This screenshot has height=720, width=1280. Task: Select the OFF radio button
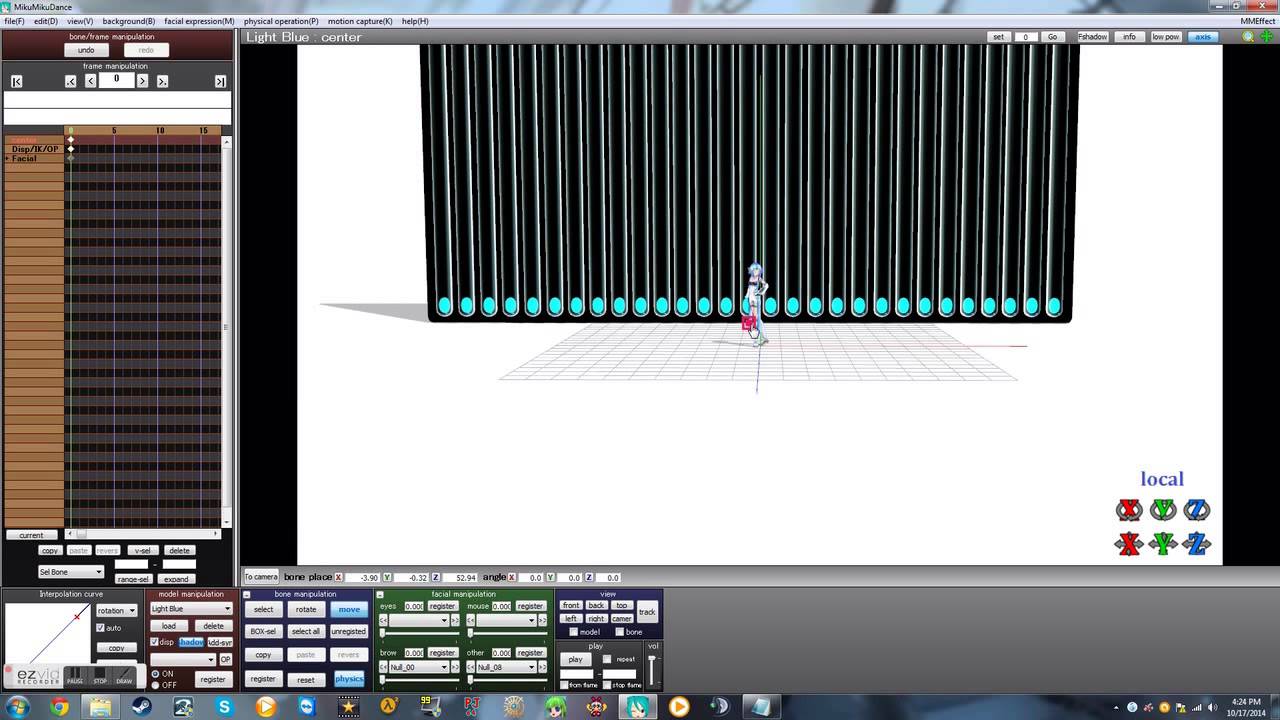(x=155, y=685)
